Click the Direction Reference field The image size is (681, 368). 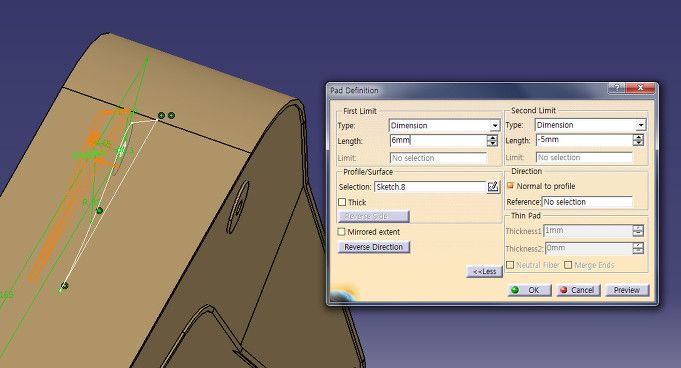[587, 202]
